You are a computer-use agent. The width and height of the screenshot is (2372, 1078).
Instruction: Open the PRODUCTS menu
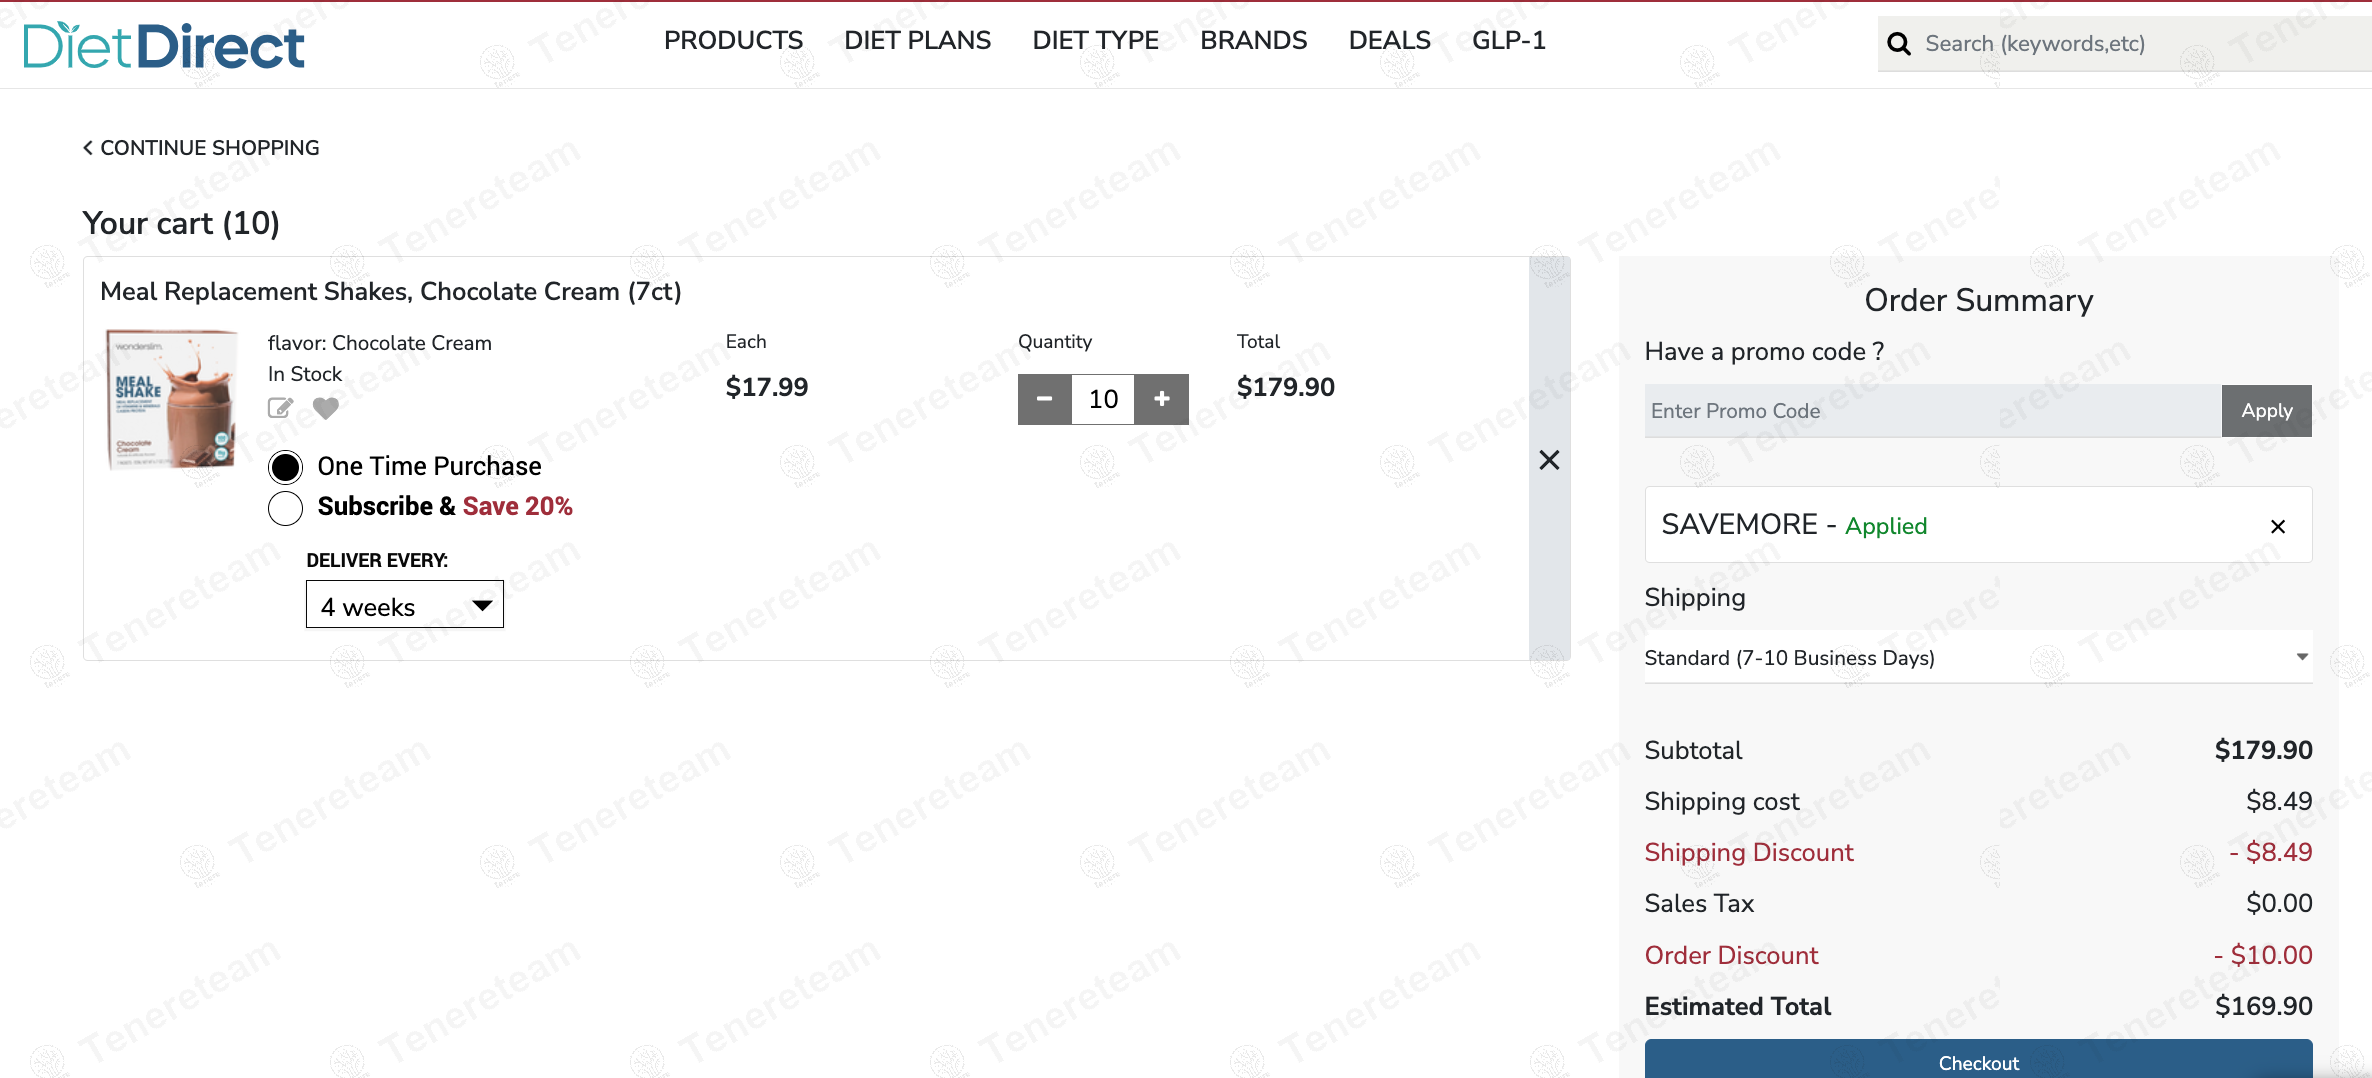point(733,41)
